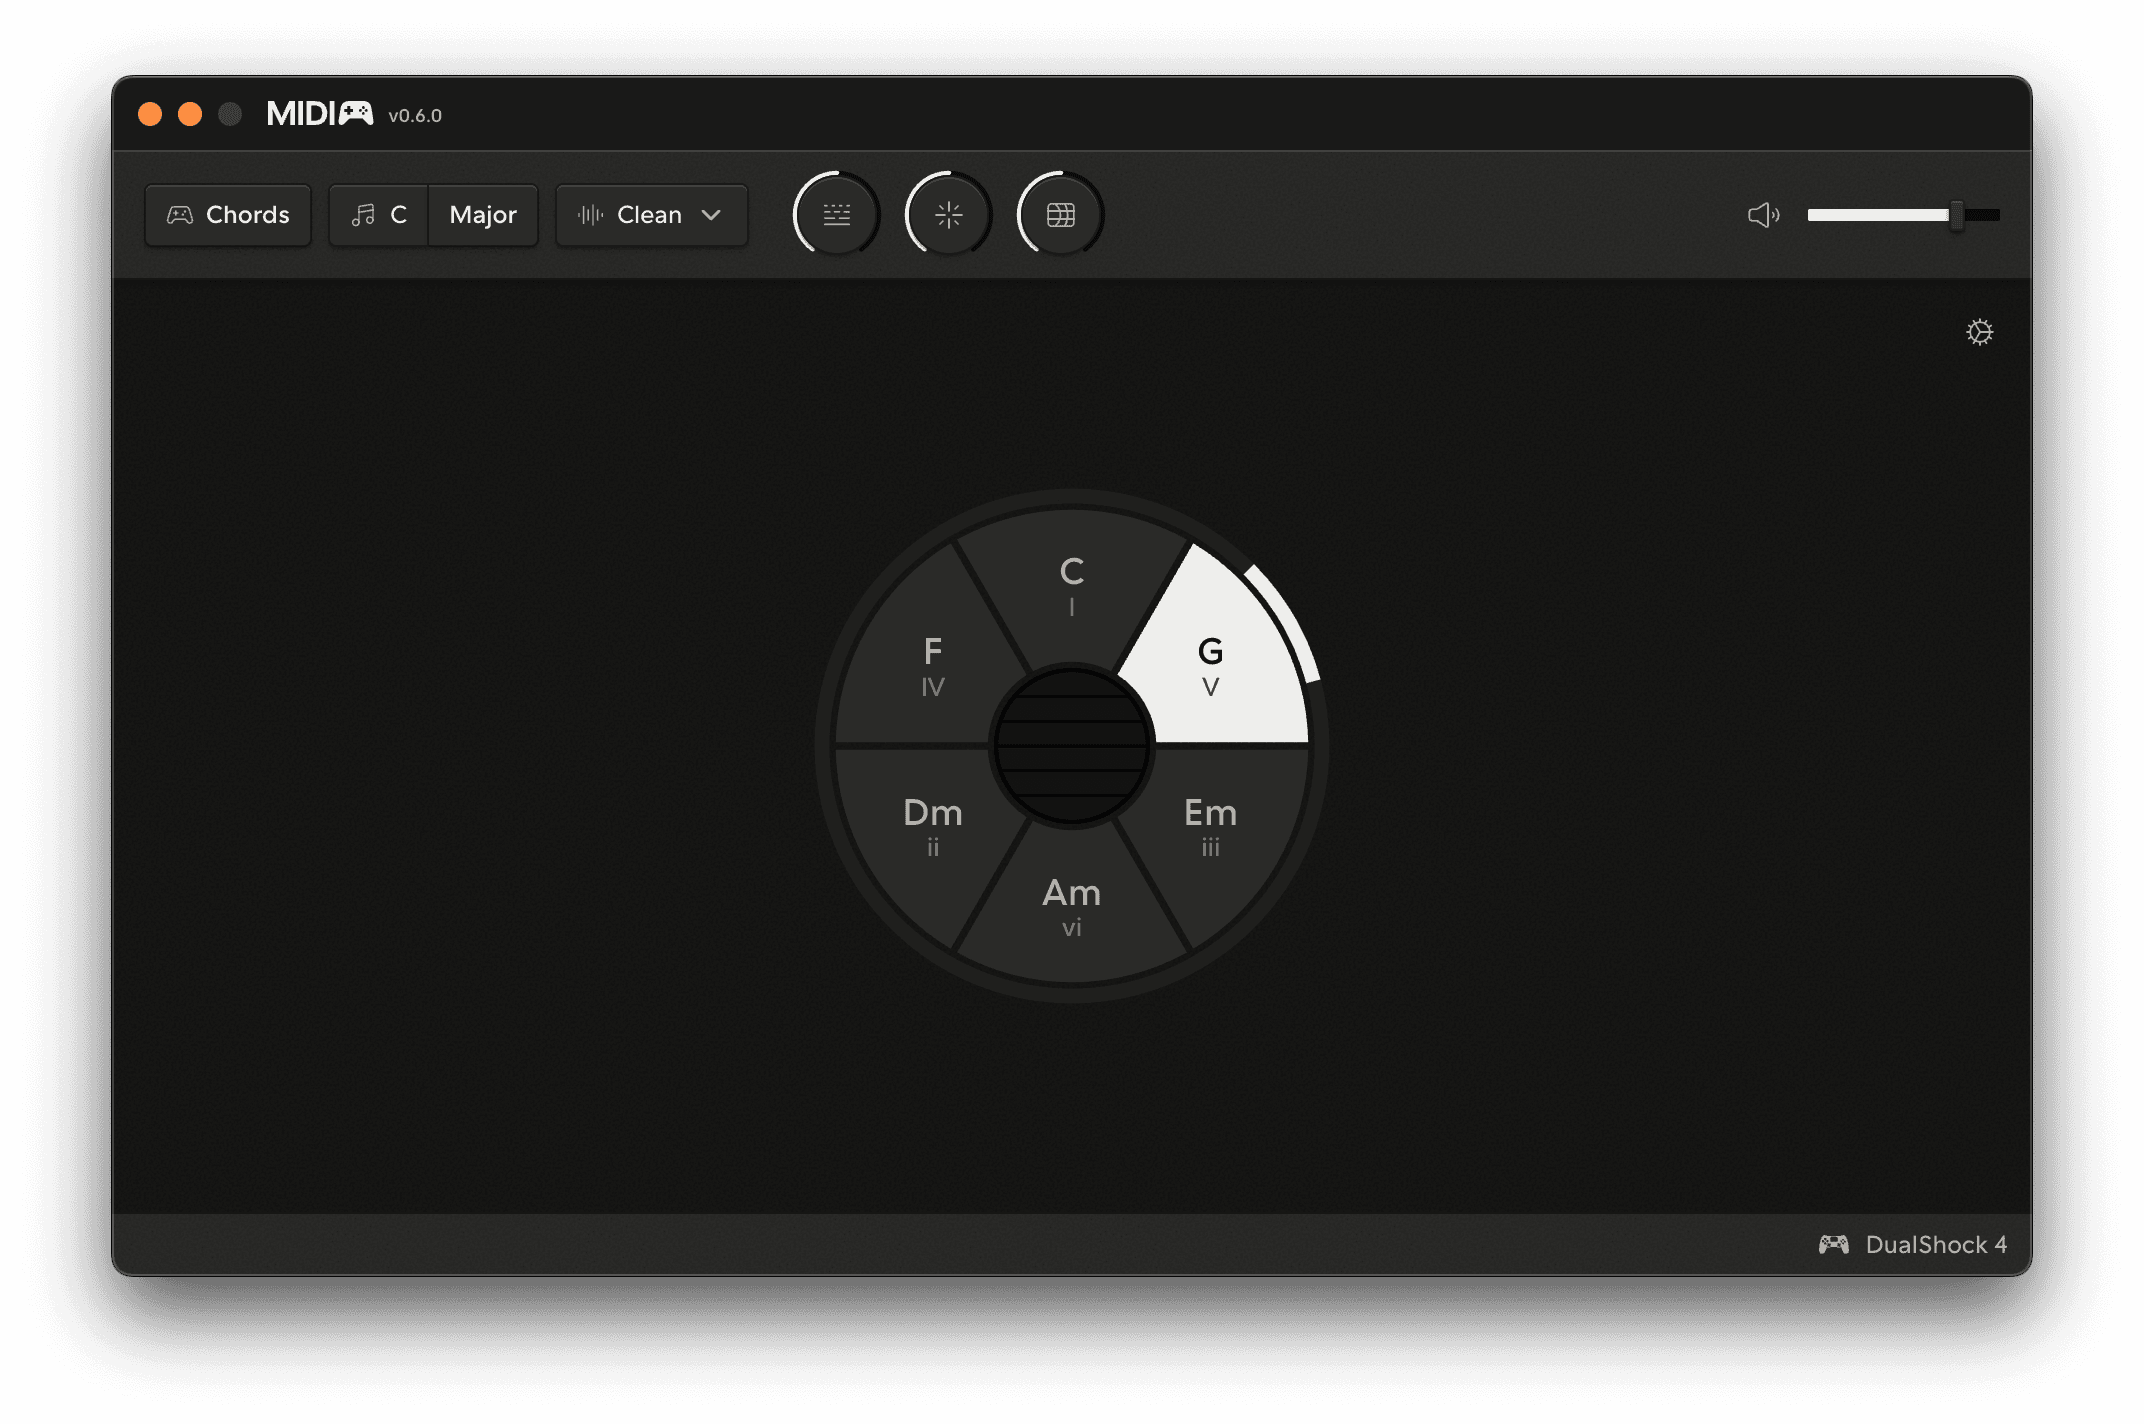Click the grid view round icon
This screenshot has width=2144, height=1424.
pyautogui.click(x=1061, y=214)
